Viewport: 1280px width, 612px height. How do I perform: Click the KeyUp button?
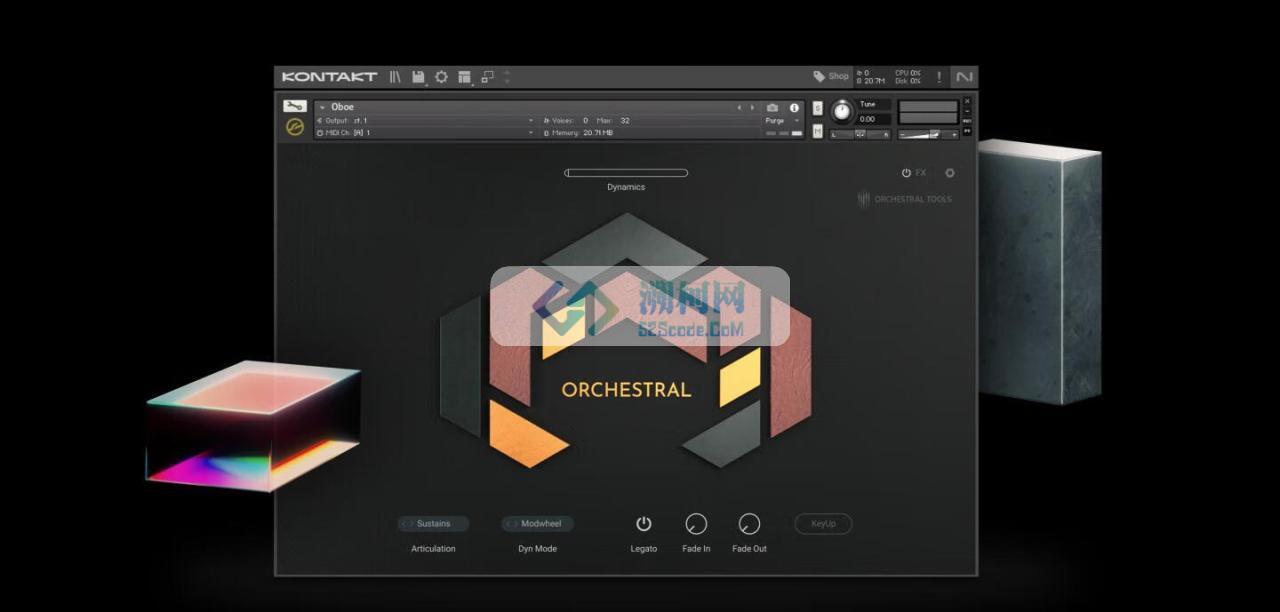point(823,524)
